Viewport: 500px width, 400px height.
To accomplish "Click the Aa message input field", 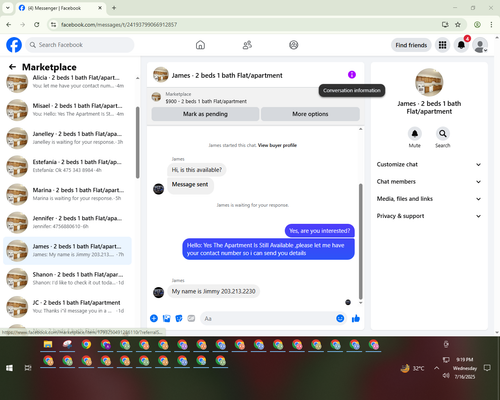I will (268, 319).
